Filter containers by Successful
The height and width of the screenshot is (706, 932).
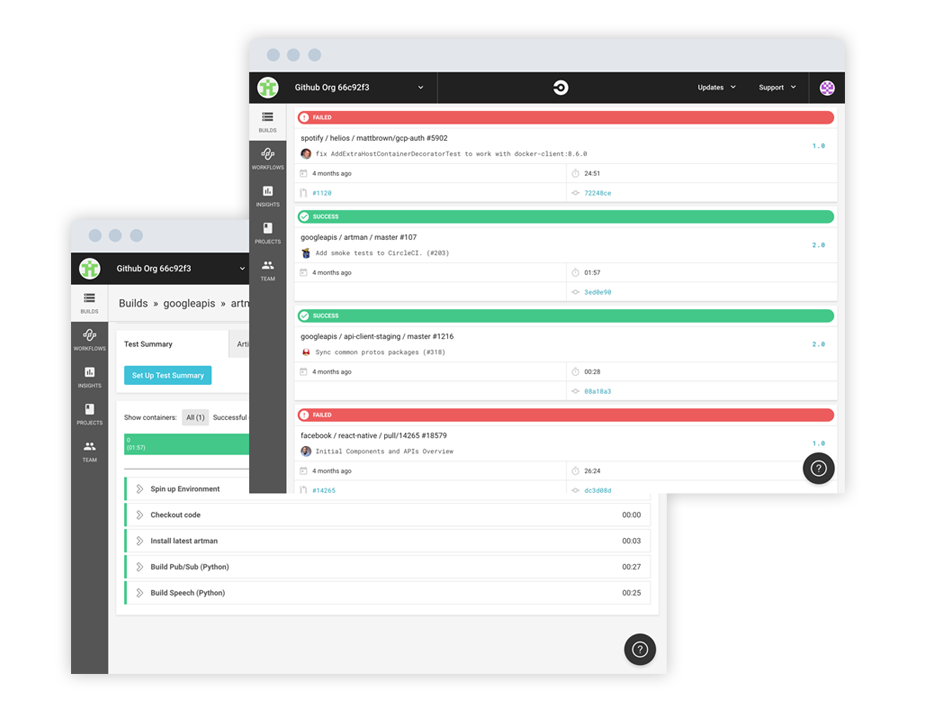pyautogui.click(x=230, y=418)
